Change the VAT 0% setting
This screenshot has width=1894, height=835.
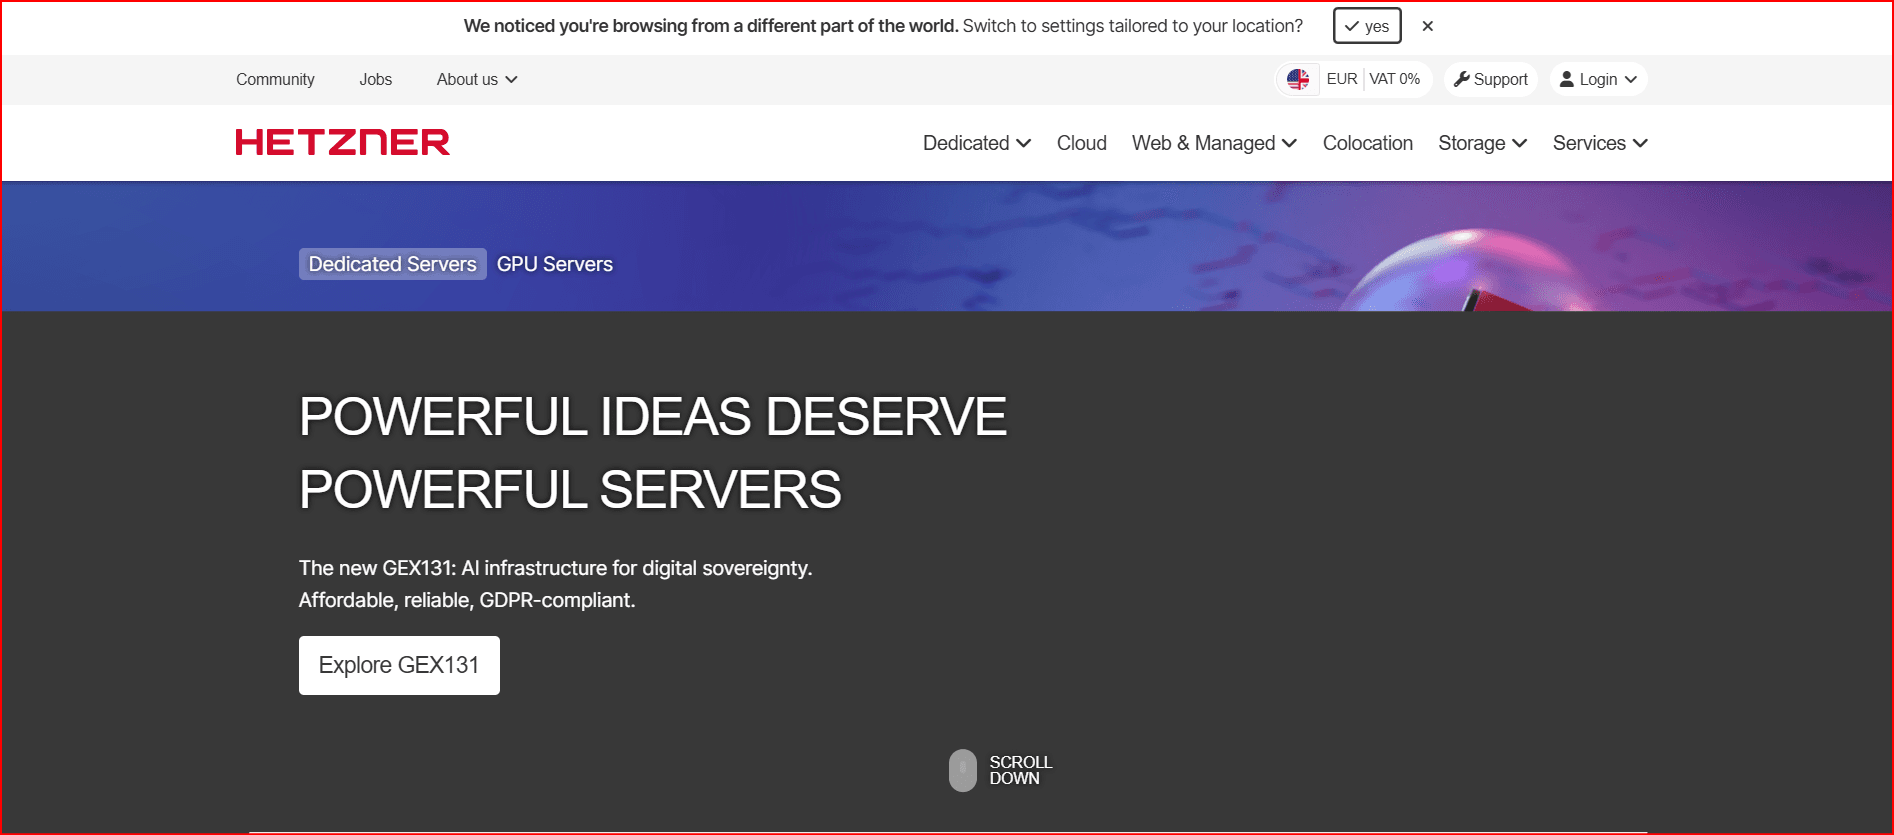pos(1394,79)
